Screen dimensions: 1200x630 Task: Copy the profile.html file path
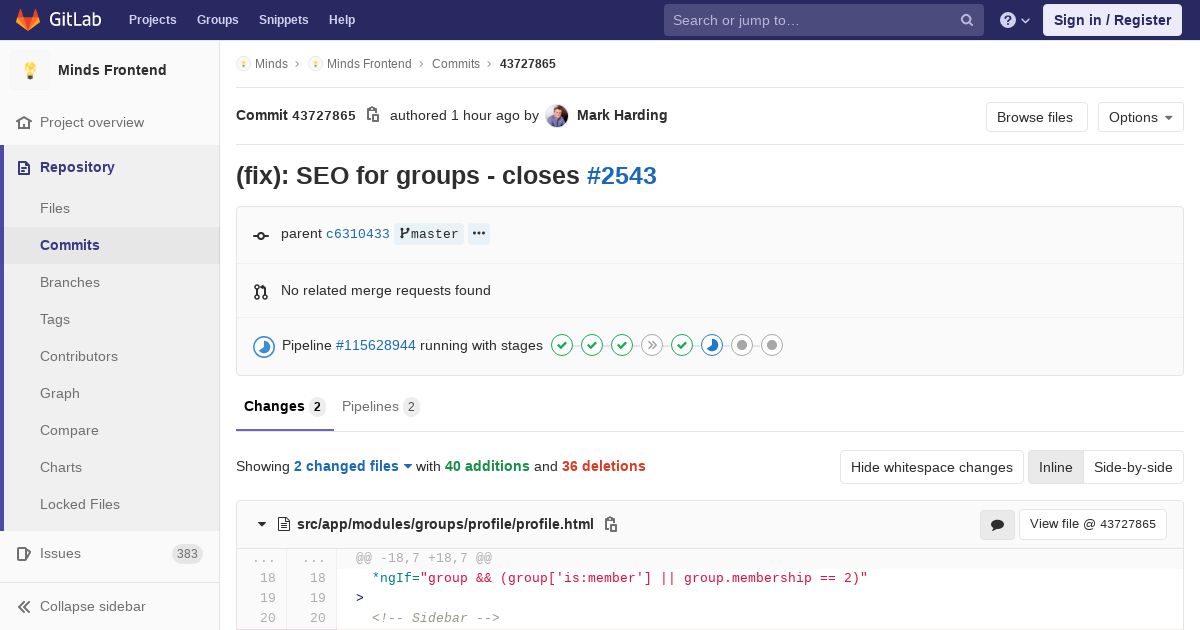point(611,524)
